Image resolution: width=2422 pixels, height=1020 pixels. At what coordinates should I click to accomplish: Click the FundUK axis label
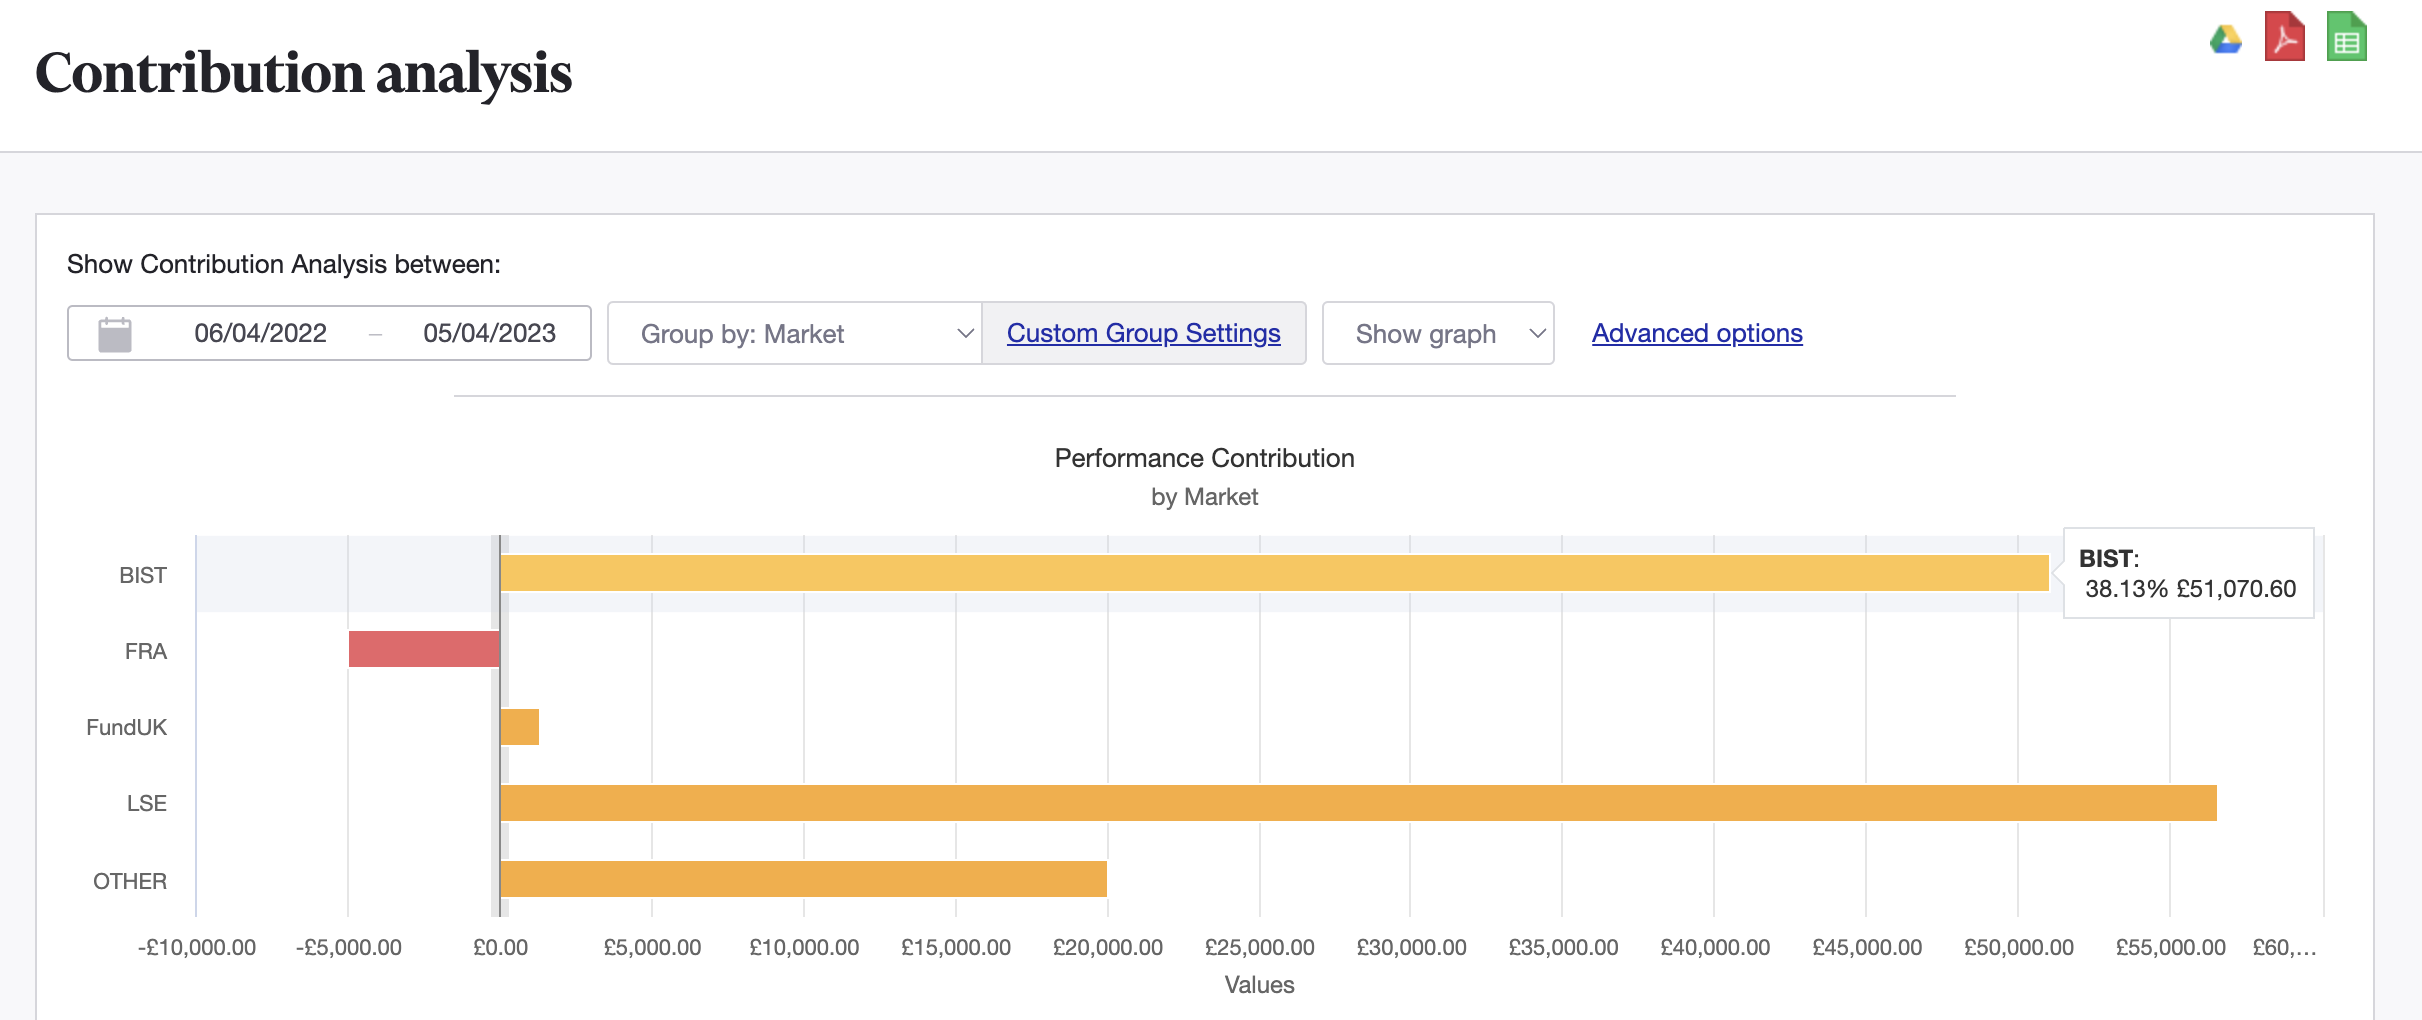[x=126, y=727]
